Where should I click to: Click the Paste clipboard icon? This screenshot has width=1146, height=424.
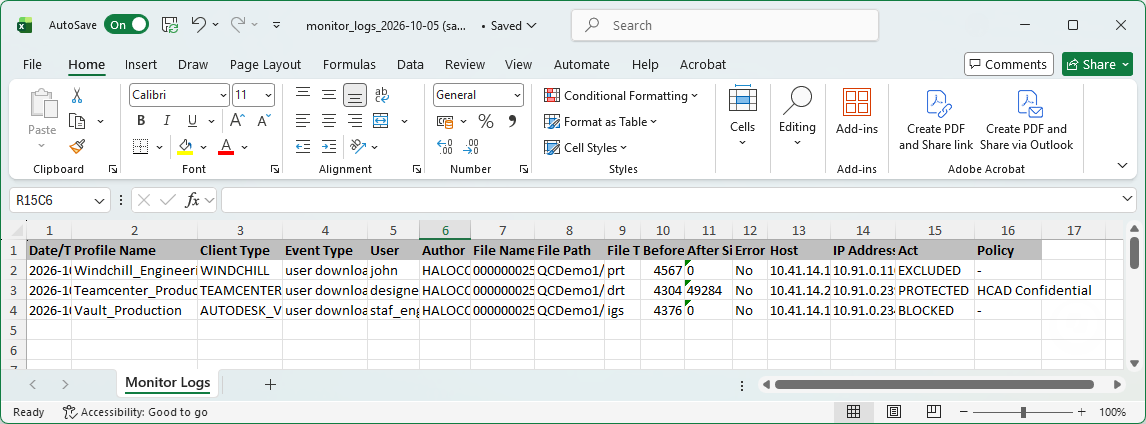pos(42,104)
